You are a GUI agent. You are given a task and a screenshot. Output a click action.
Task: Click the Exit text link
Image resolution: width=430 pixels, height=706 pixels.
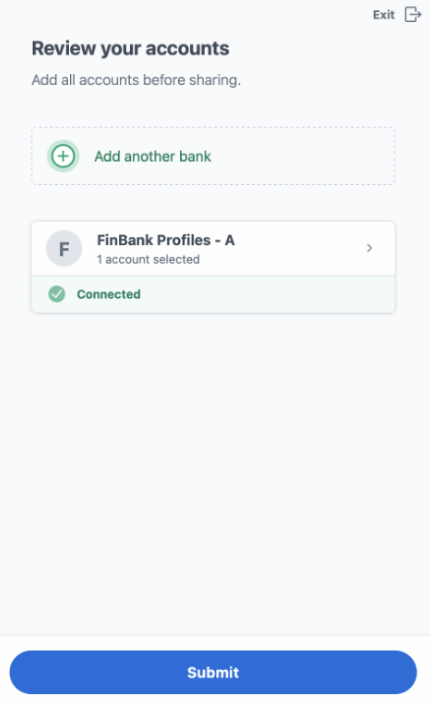point(384,15)
